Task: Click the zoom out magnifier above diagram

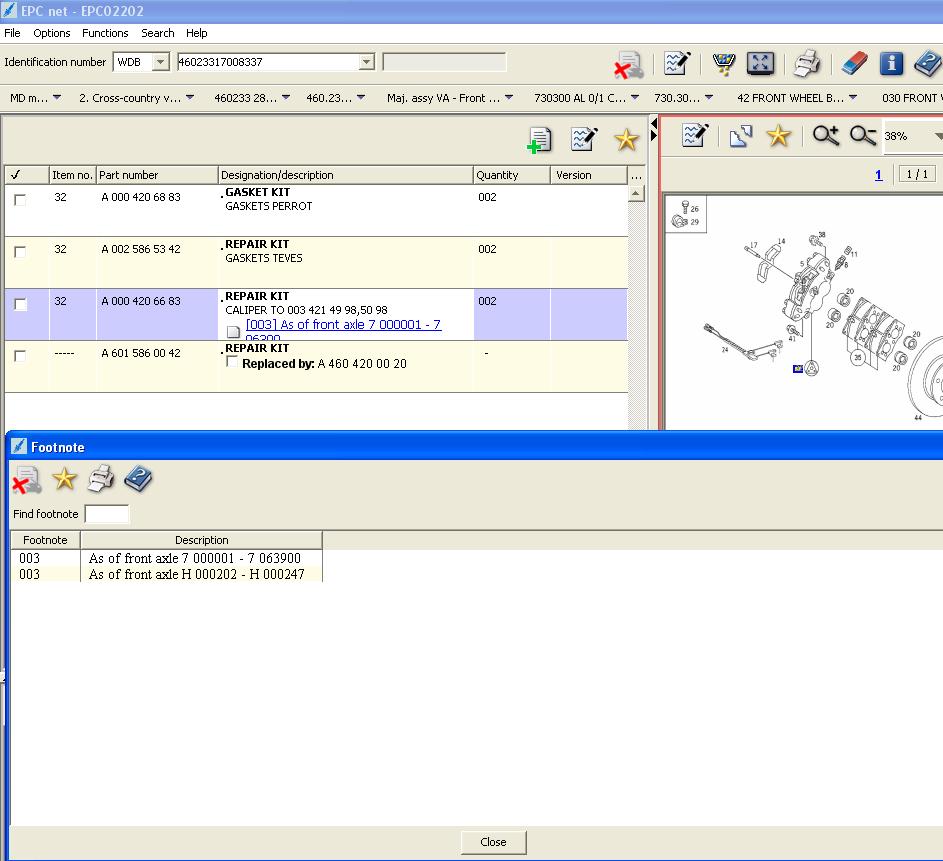Action: pyautogui.click(x=862, y=136)
